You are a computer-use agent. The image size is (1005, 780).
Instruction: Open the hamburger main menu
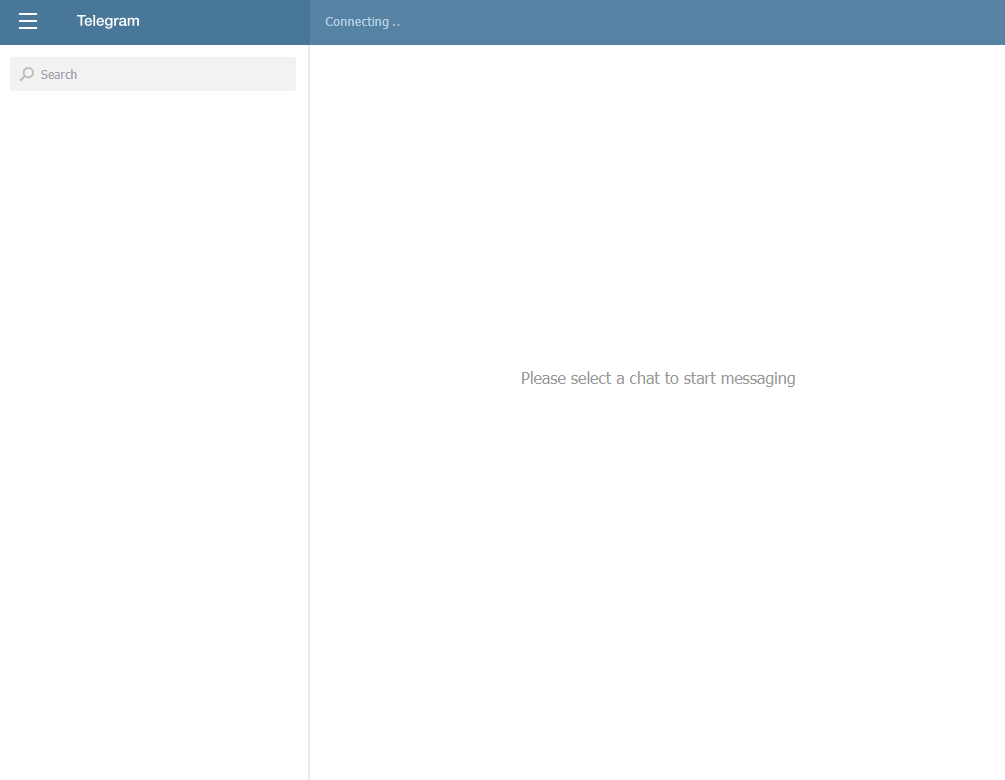(x=28, y=21)
